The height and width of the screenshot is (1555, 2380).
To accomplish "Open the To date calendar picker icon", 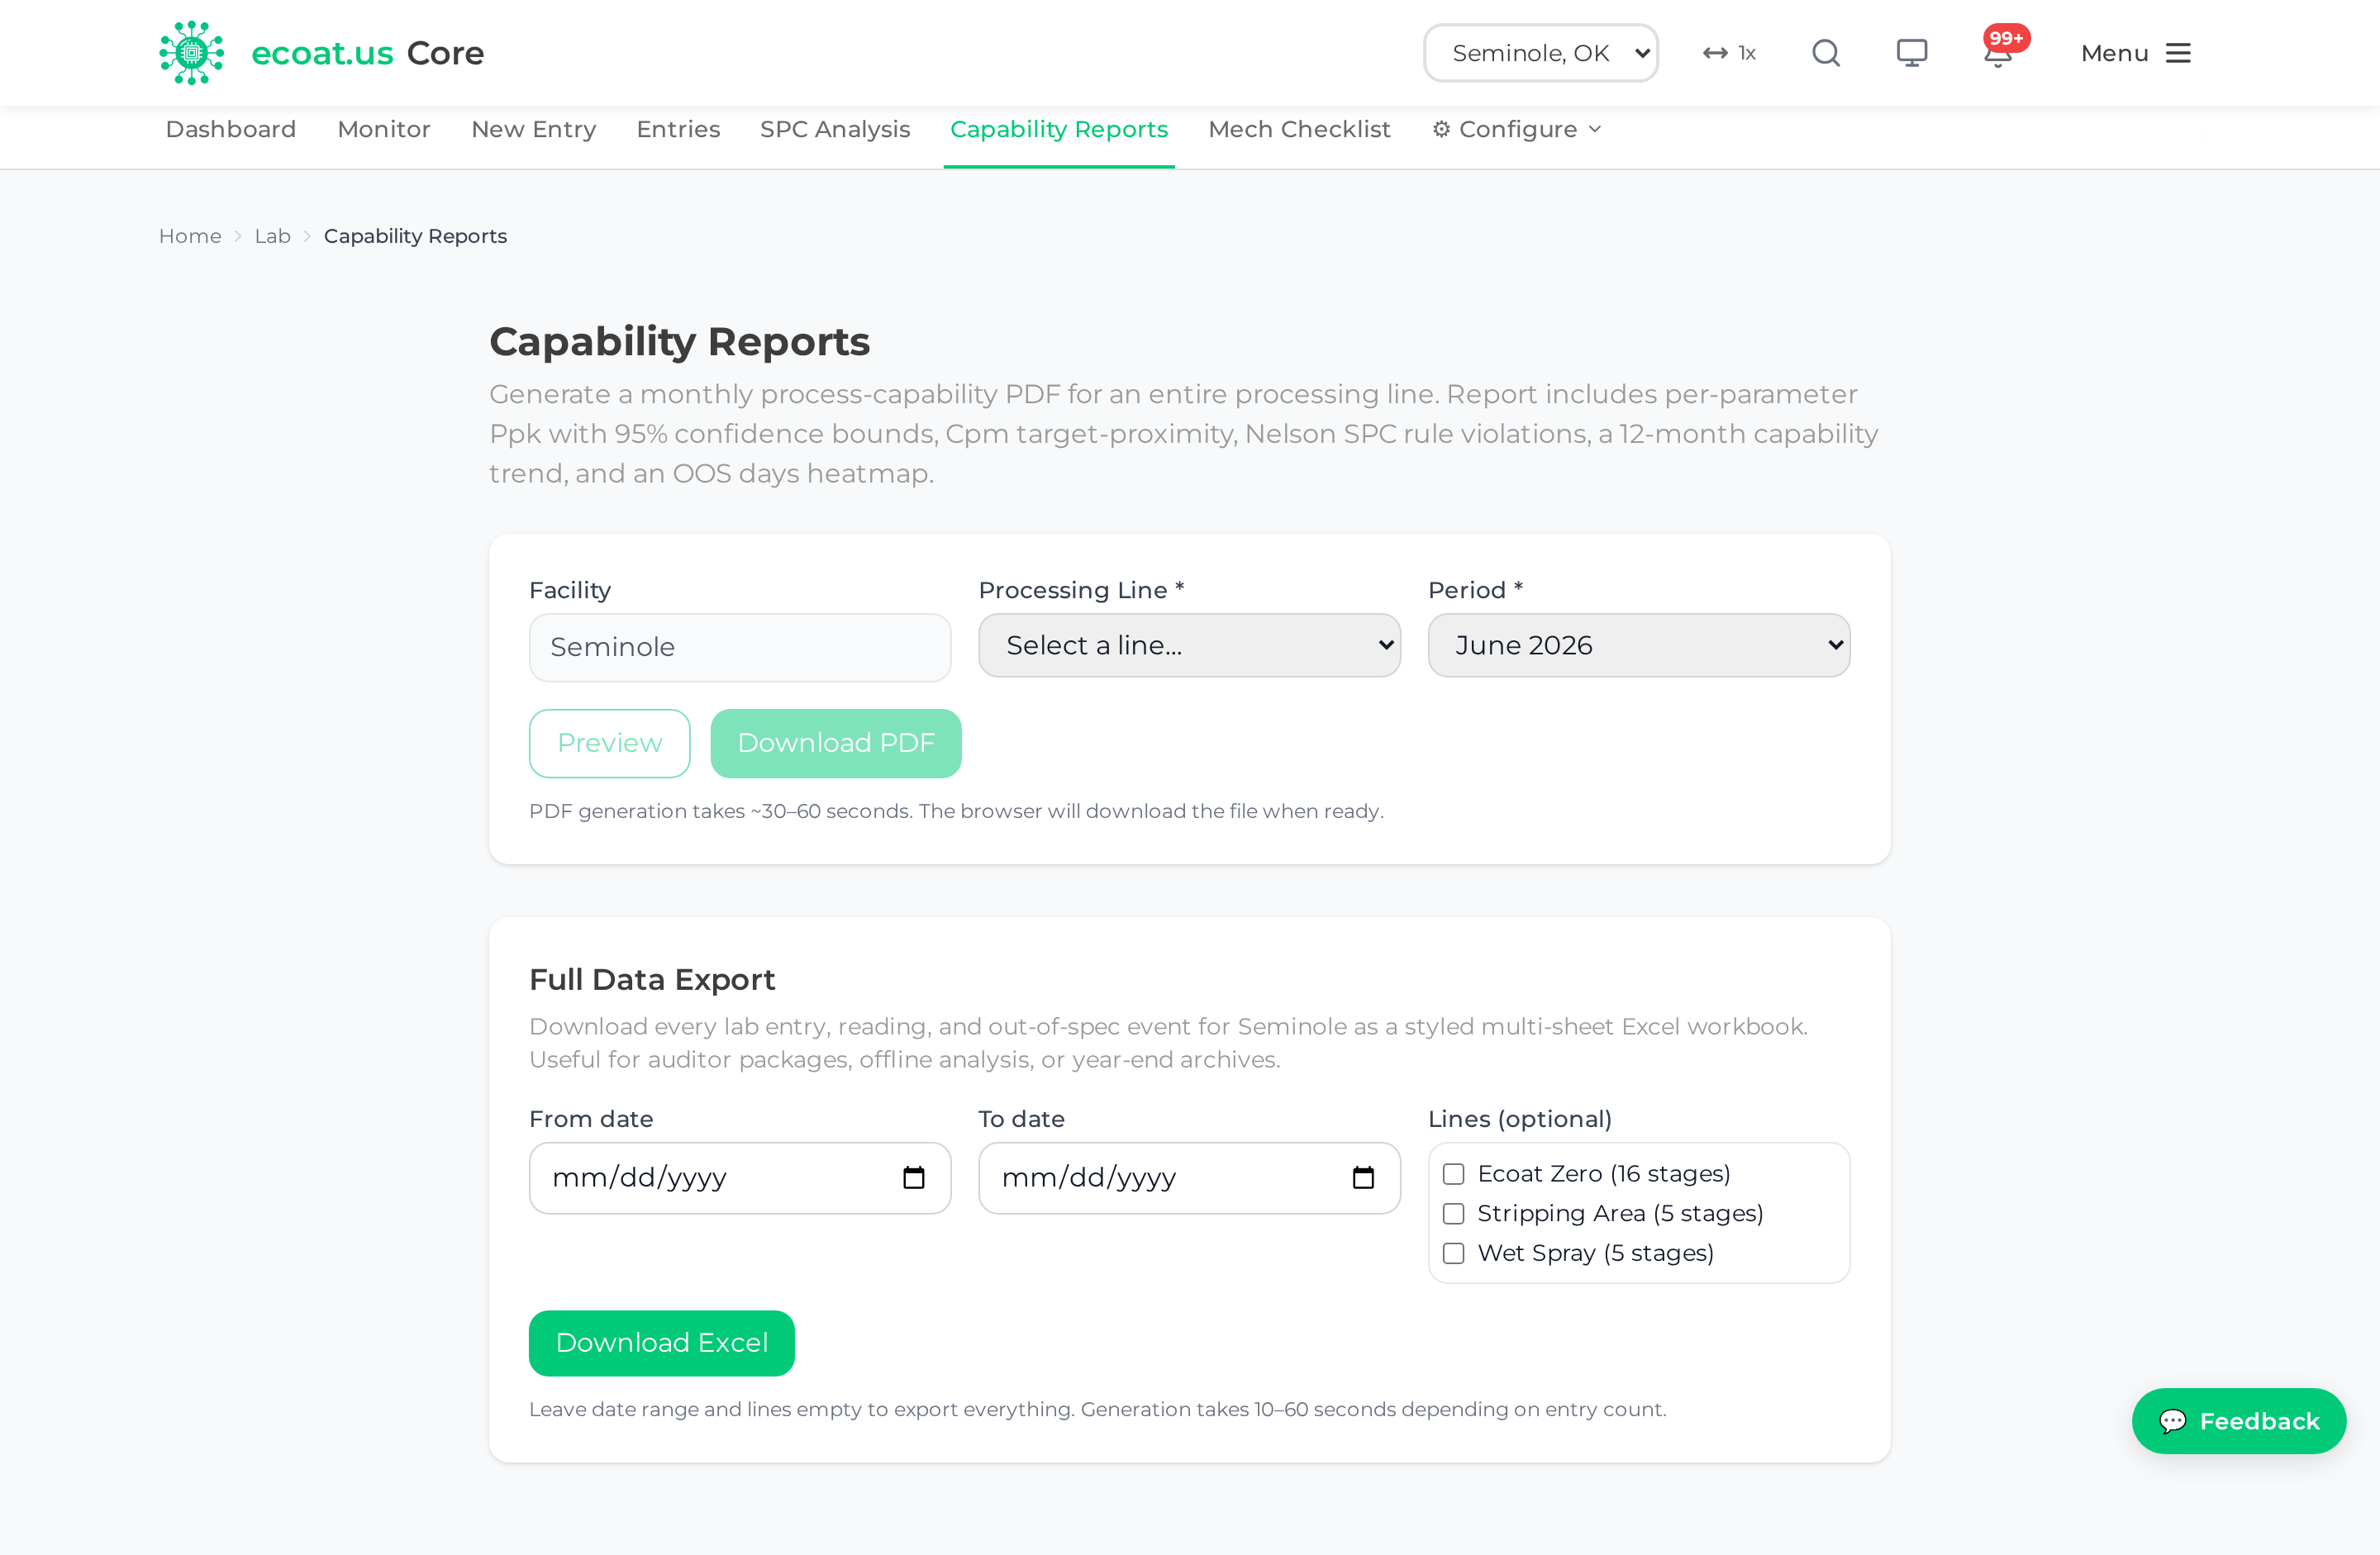I will pos(1363,1177).
